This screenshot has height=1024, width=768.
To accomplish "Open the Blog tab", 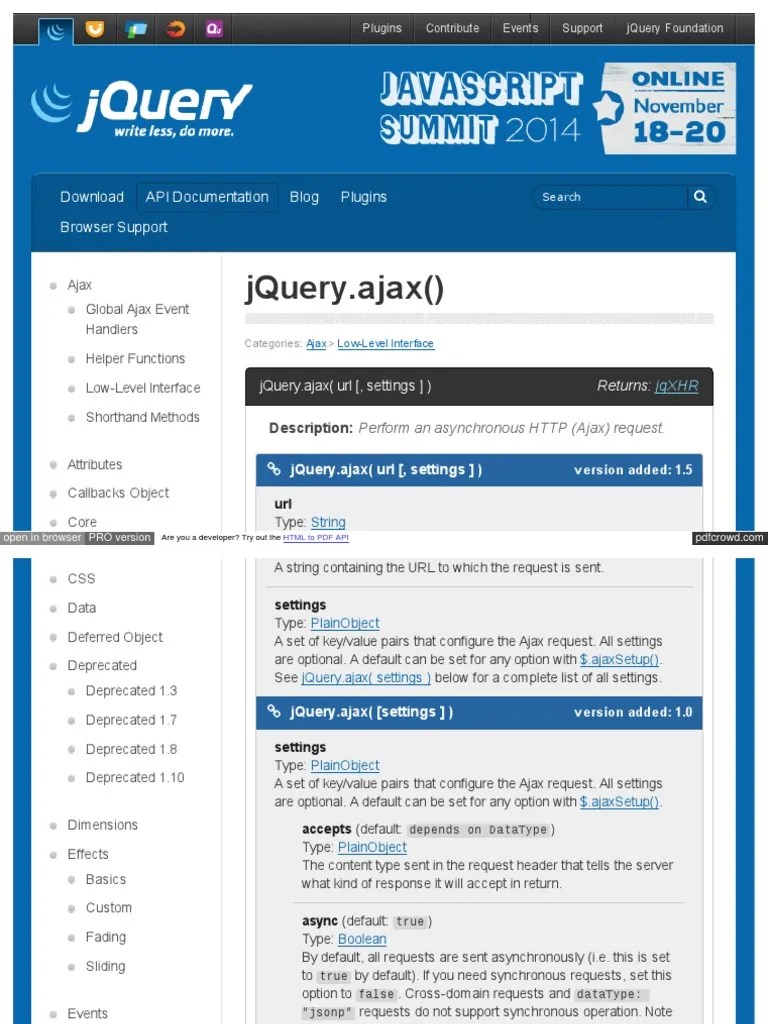I will click(x=304, y=197).
